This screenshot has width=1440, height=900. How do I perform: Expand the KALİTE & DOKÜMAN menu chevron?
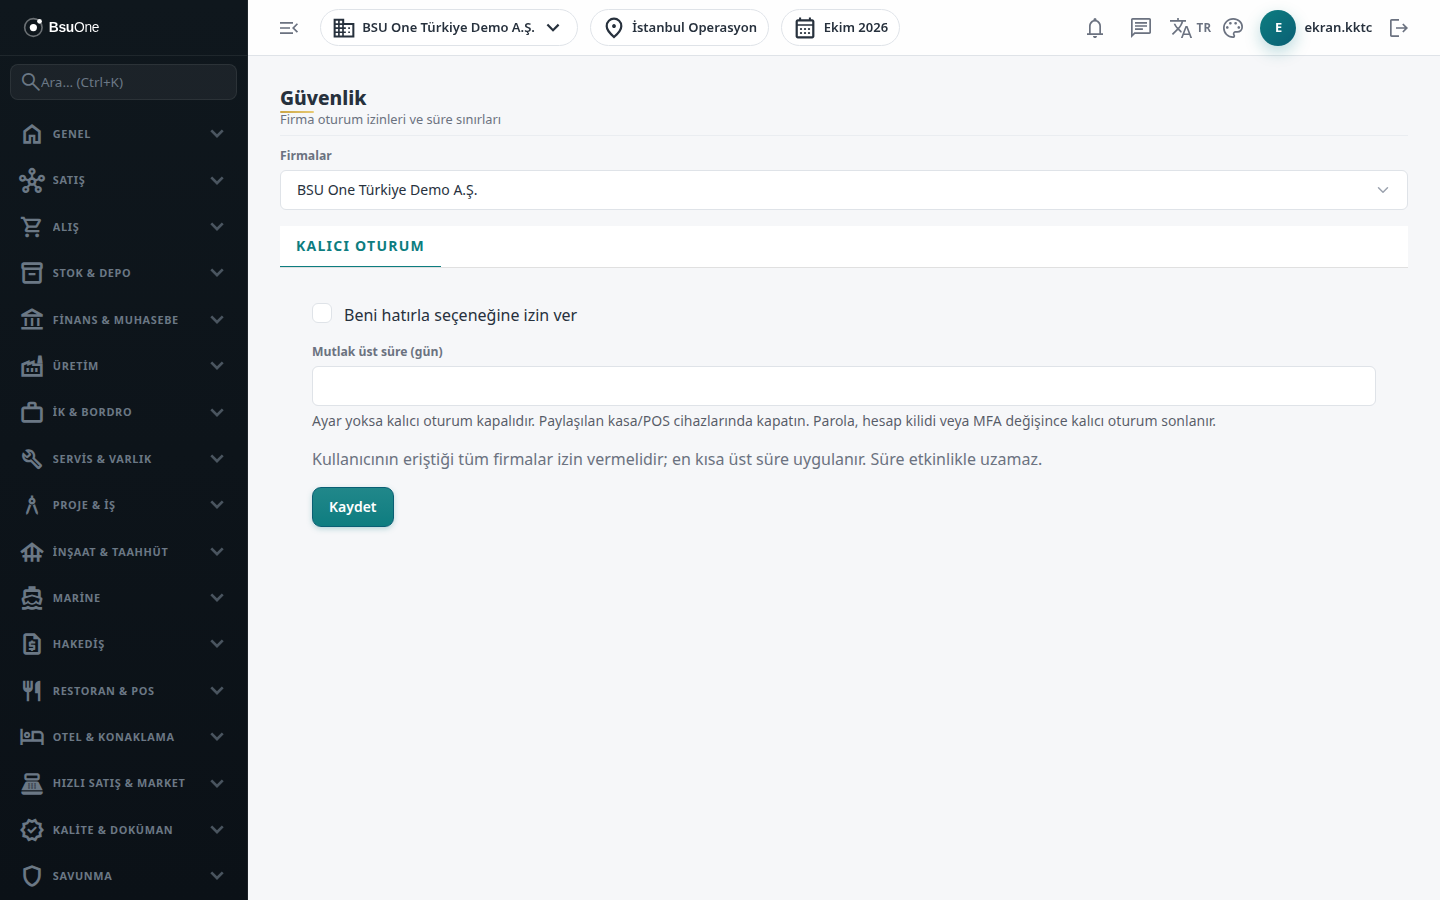[x=217, y=830]
